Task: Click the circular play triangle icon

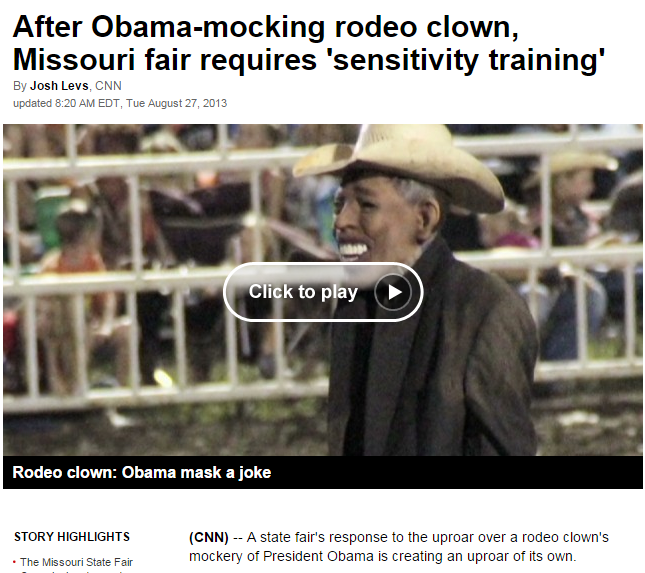Action: [x=393, y=292]
